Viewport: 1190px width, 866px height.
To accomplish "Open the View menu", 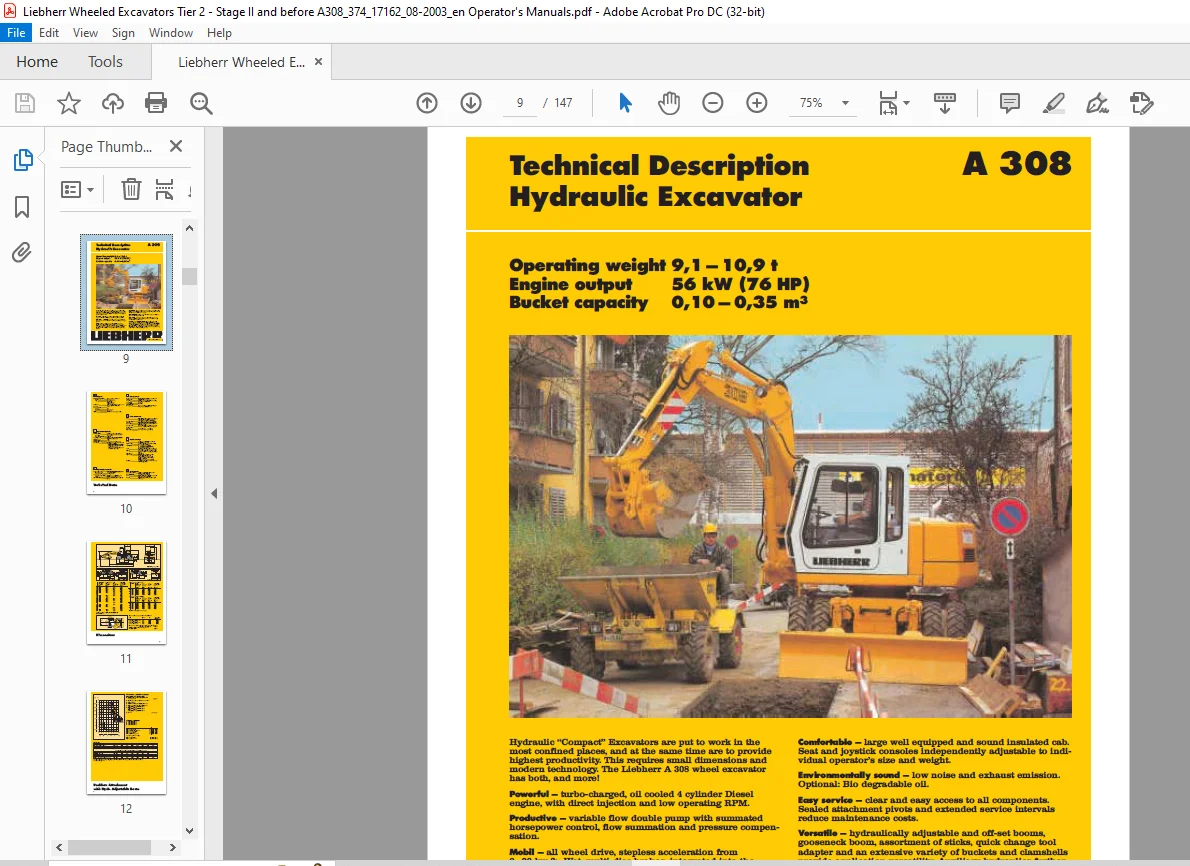I will [x=85, y=33].
